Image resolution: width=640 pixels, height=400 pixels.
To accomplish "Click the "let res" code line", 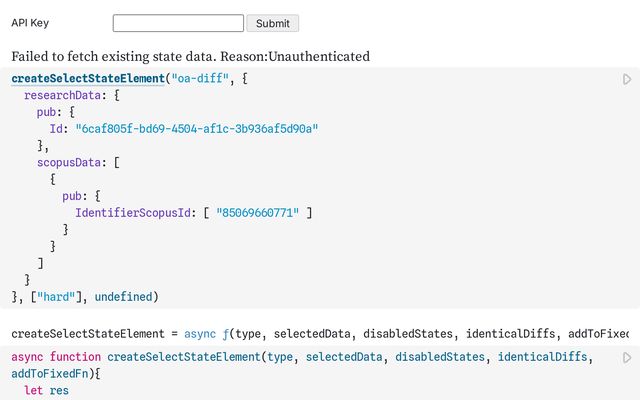I will coord(46,391).
